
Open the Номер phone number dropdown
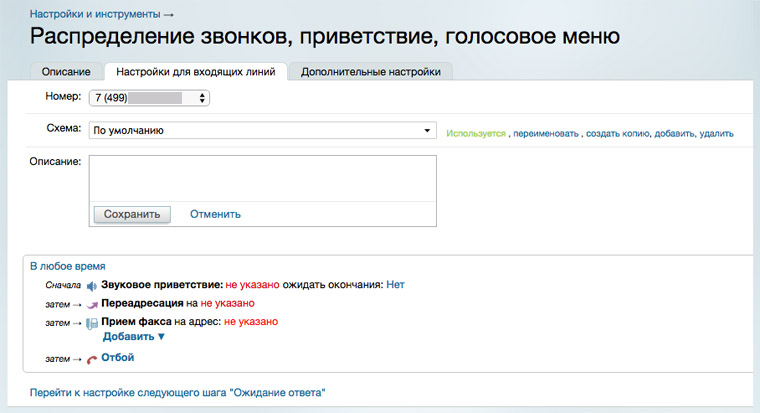click(x=149, y=98)
